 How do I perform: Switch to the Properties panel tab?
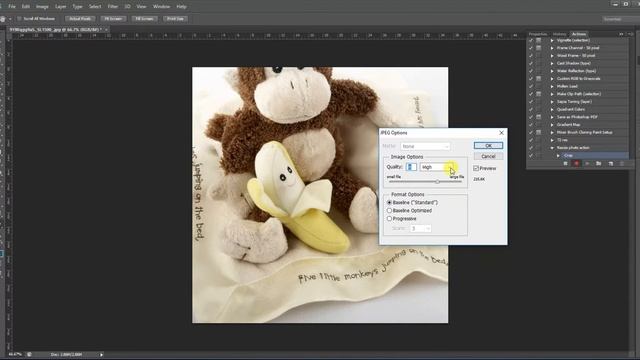[538, 34]
